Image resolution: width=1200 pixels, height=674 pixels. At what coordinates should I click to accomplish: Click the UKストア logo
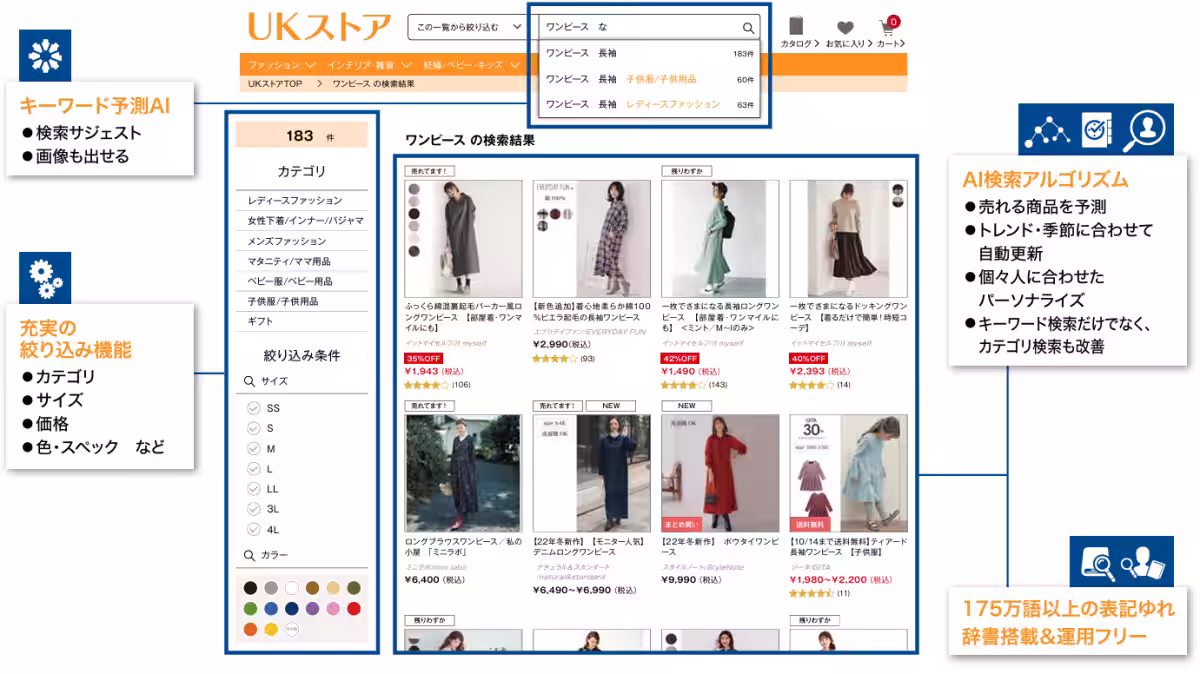319,26
